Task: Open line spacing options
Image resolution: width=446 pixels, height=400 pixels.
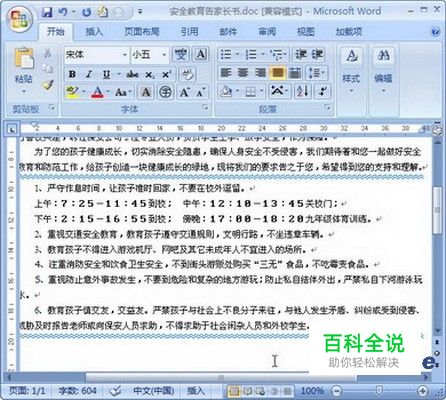Action: tap(317, 73)
